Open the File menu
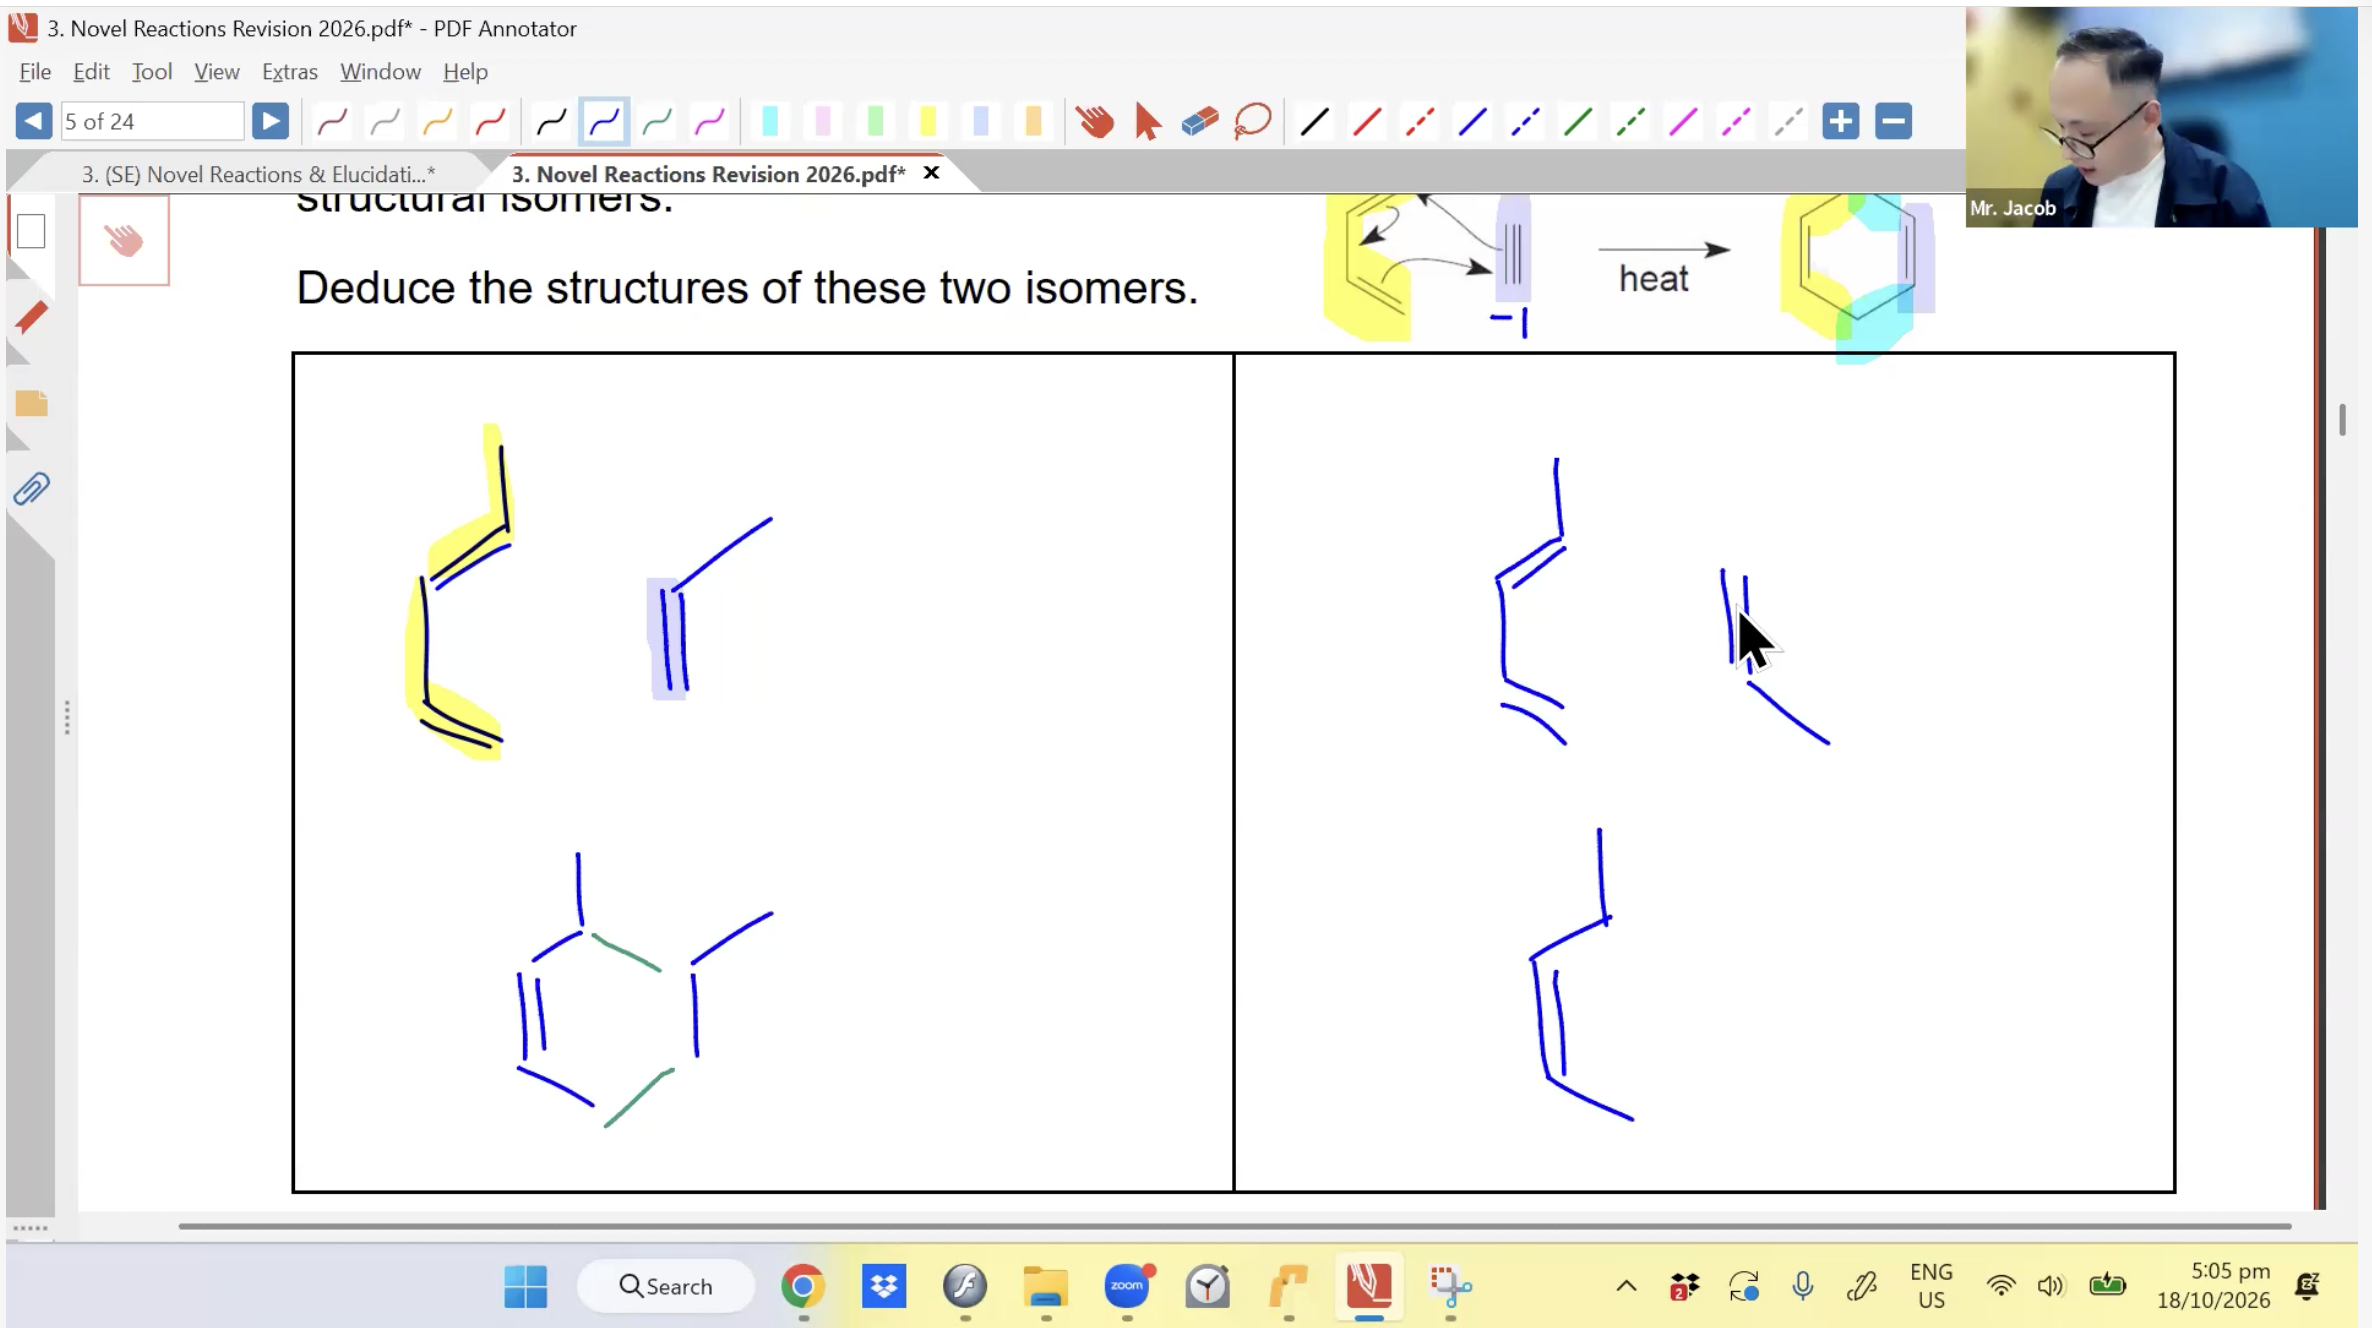2372x1328 pixels. click(35, 72)
